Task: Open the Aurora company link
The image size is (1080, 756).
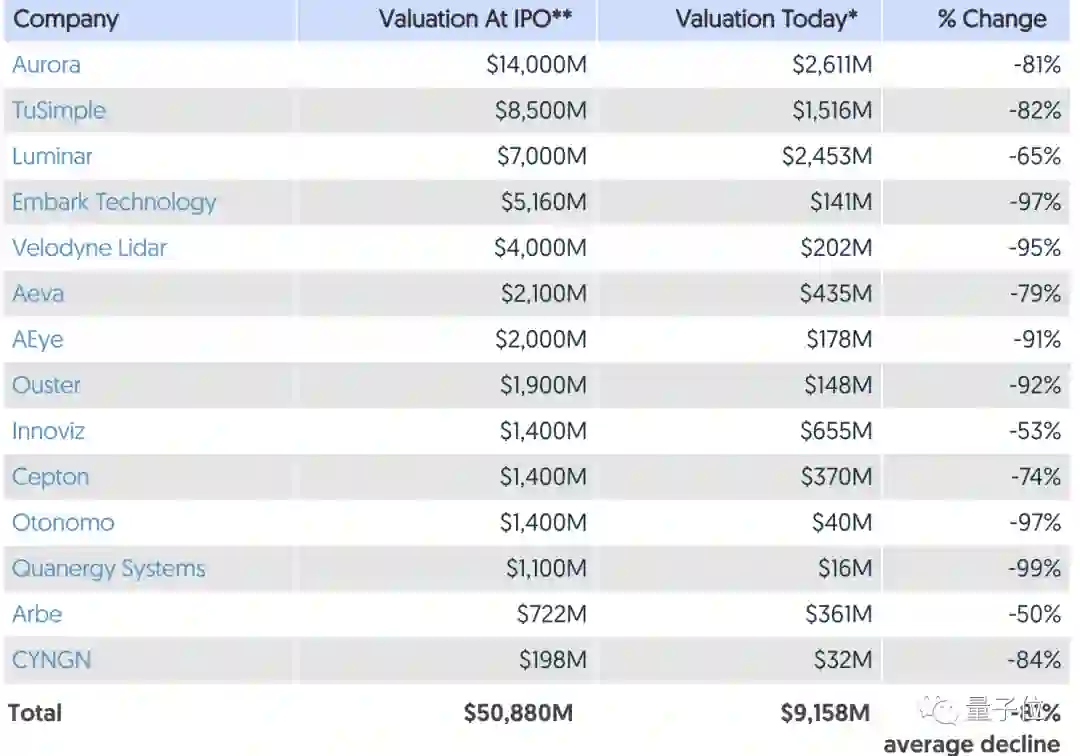Action: (46, 65)
